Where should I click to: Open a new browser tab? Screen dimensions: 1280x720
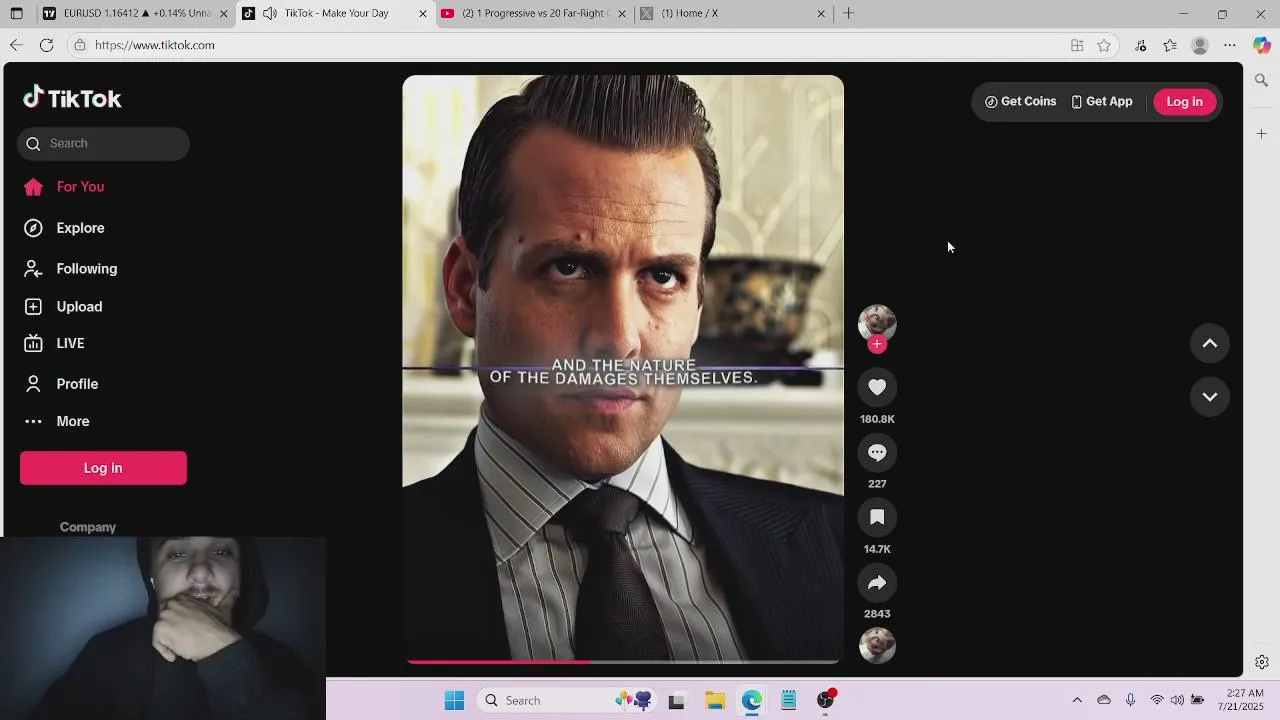click(848, 13)
